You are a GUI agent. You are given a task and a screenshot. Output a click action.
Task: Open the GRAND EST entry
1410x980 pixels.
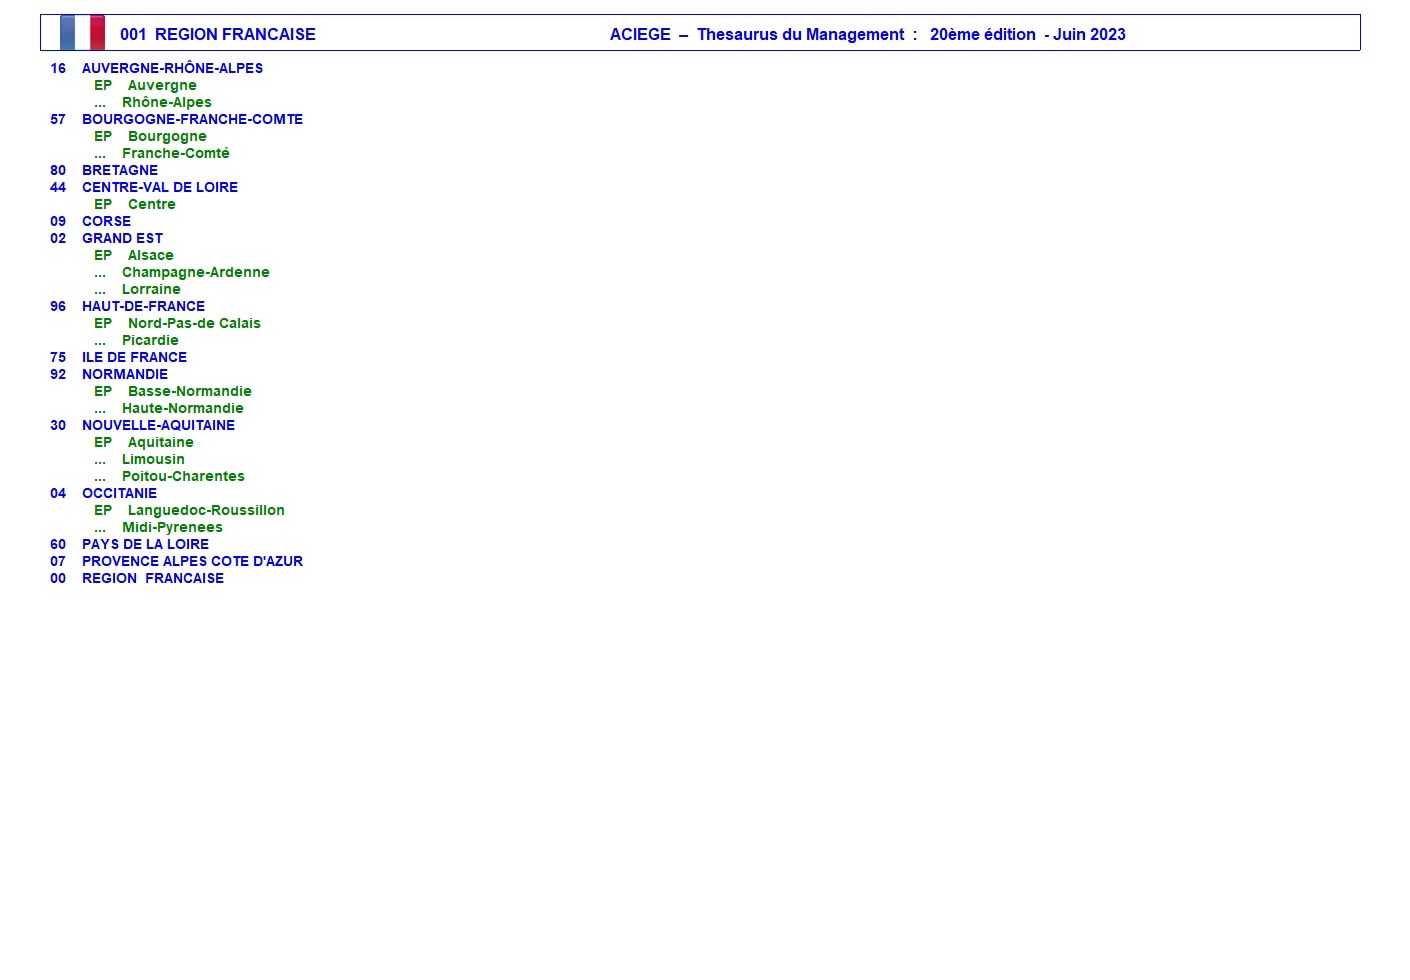[x=122, y=238]
